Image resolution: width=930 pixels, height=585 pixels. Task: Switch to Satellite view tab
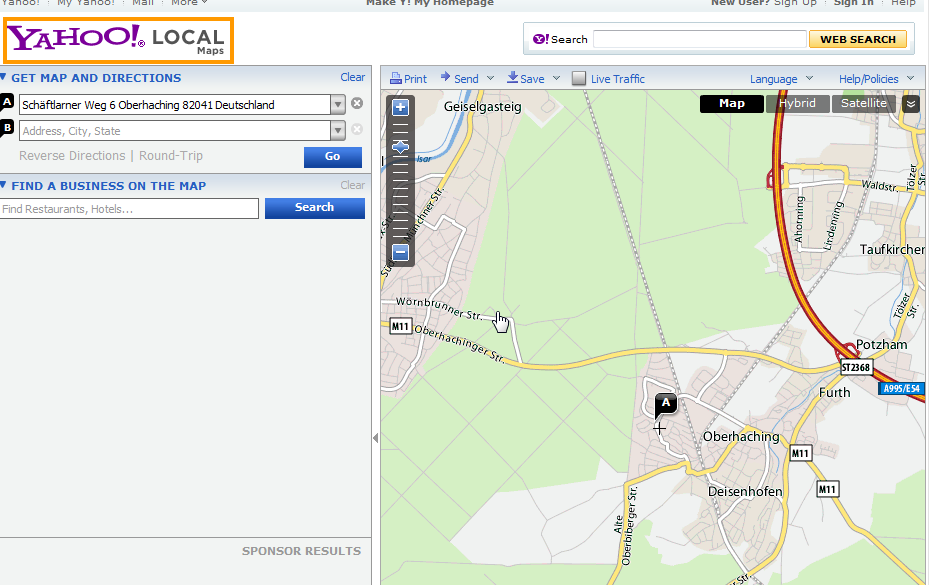[864, 104]
